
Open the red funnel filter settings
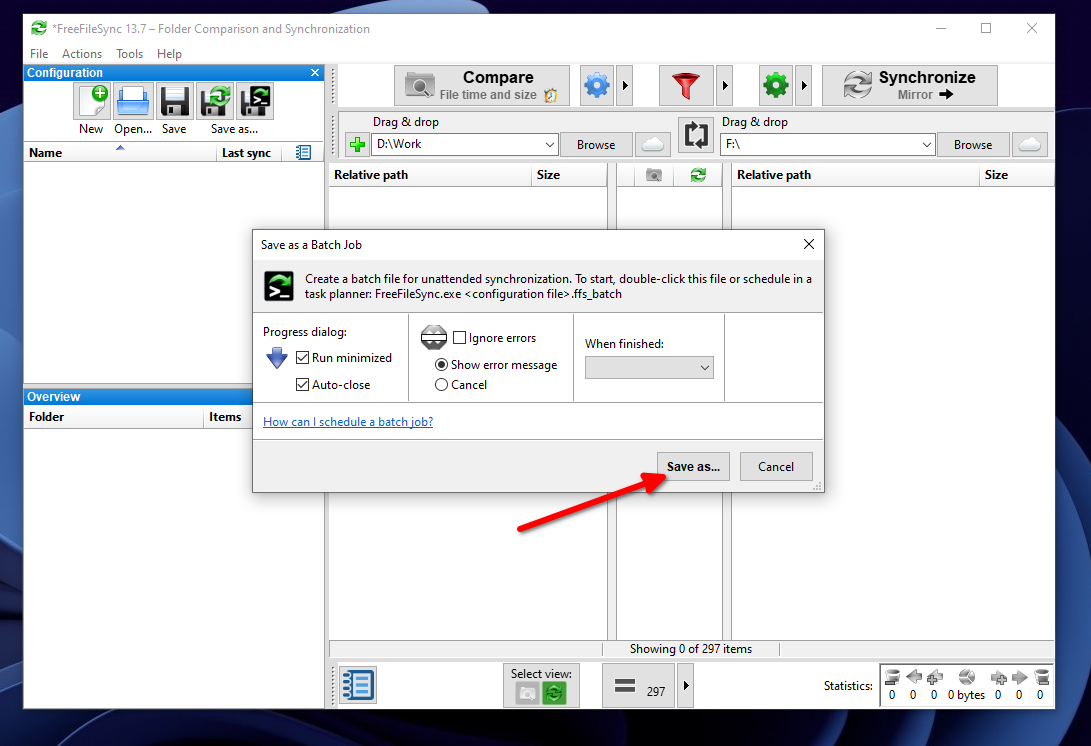pos(686,86)
